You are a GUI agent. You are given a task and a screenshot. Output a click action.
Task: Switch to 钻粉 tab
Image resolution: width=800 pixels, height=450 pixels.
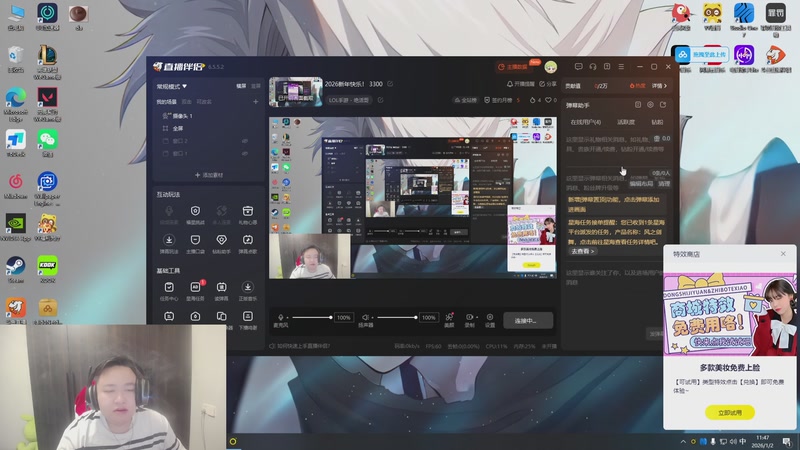(x=657, y=122)
